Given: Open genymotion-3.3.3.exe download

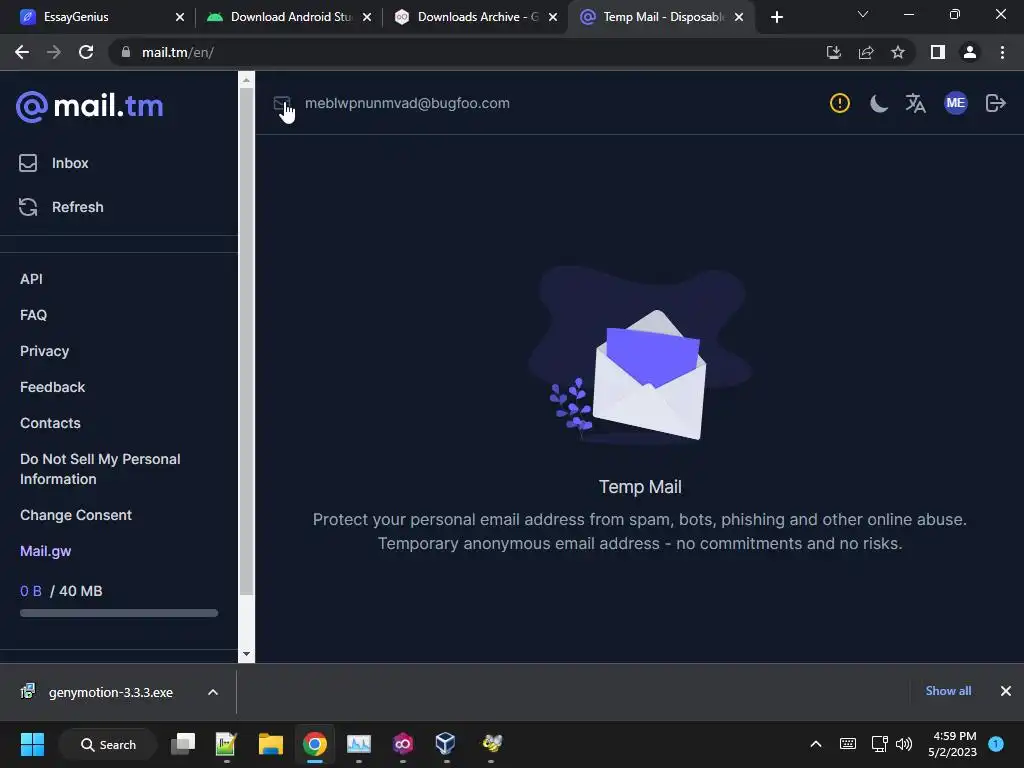Looking at the screenshot, I should coord(110,692).
